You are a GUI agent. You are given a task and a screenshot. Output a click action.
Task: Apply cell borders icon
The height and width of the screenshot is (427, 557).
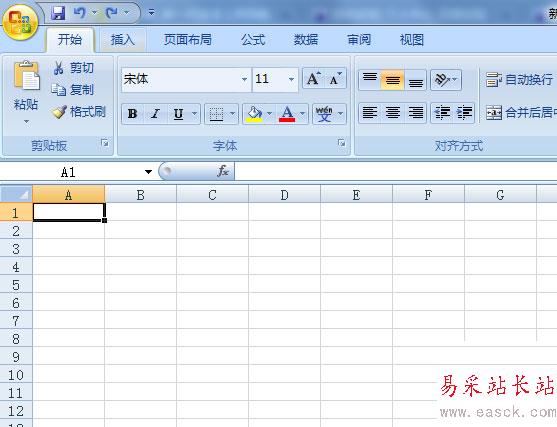point(216,114)
